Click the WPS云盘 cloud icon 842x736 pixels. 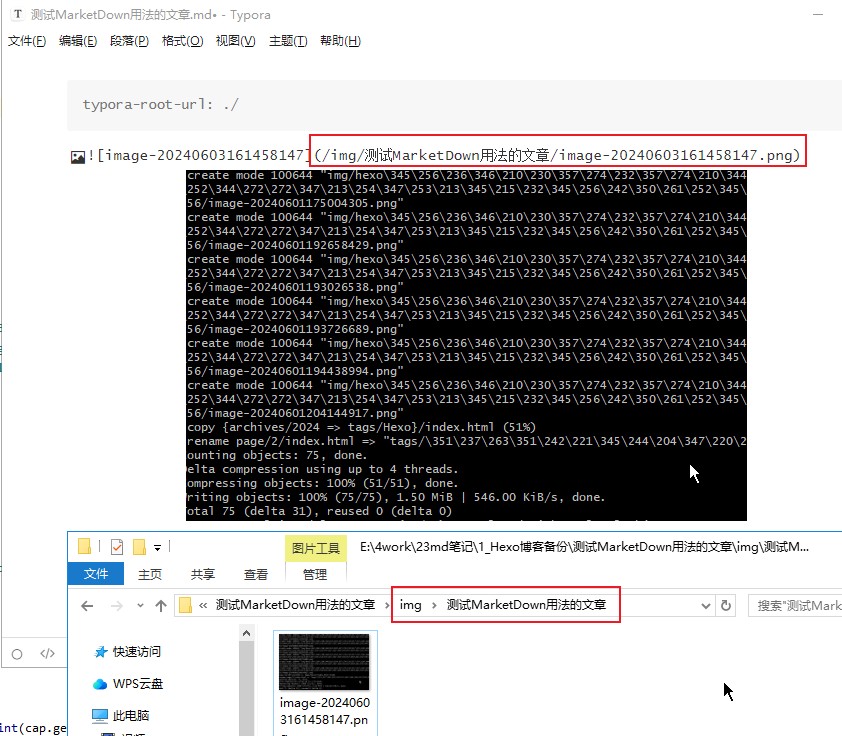coord(100,684)
